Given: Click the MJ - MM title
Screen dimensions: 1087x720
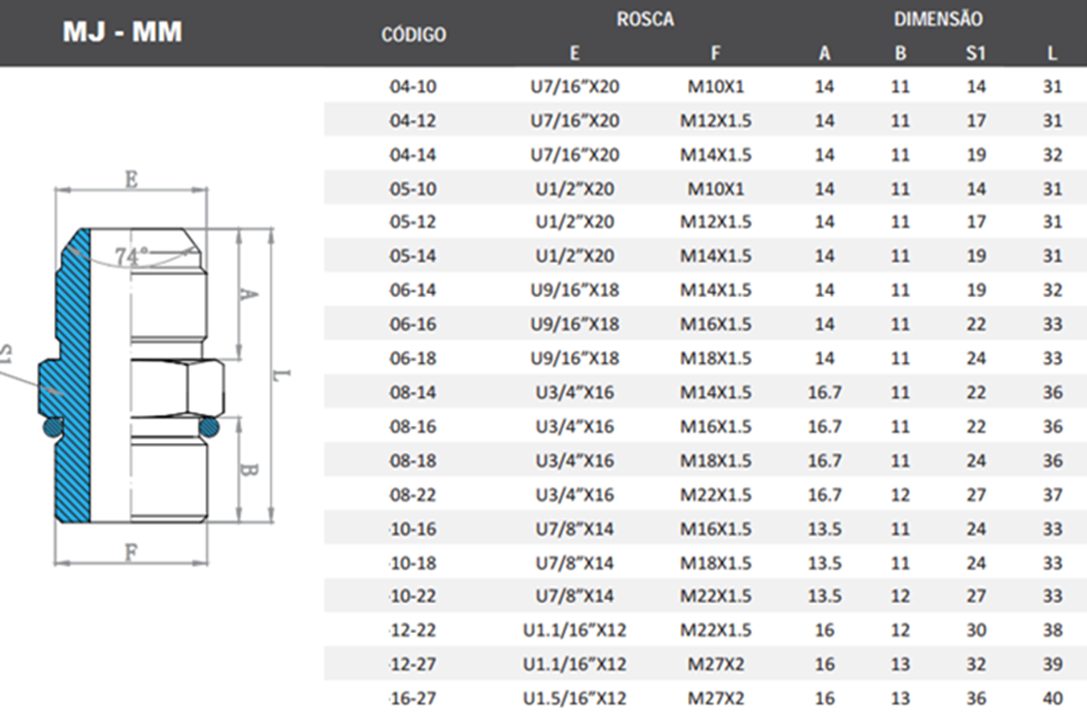Looking at the screenshot, I should click(122, 32).
